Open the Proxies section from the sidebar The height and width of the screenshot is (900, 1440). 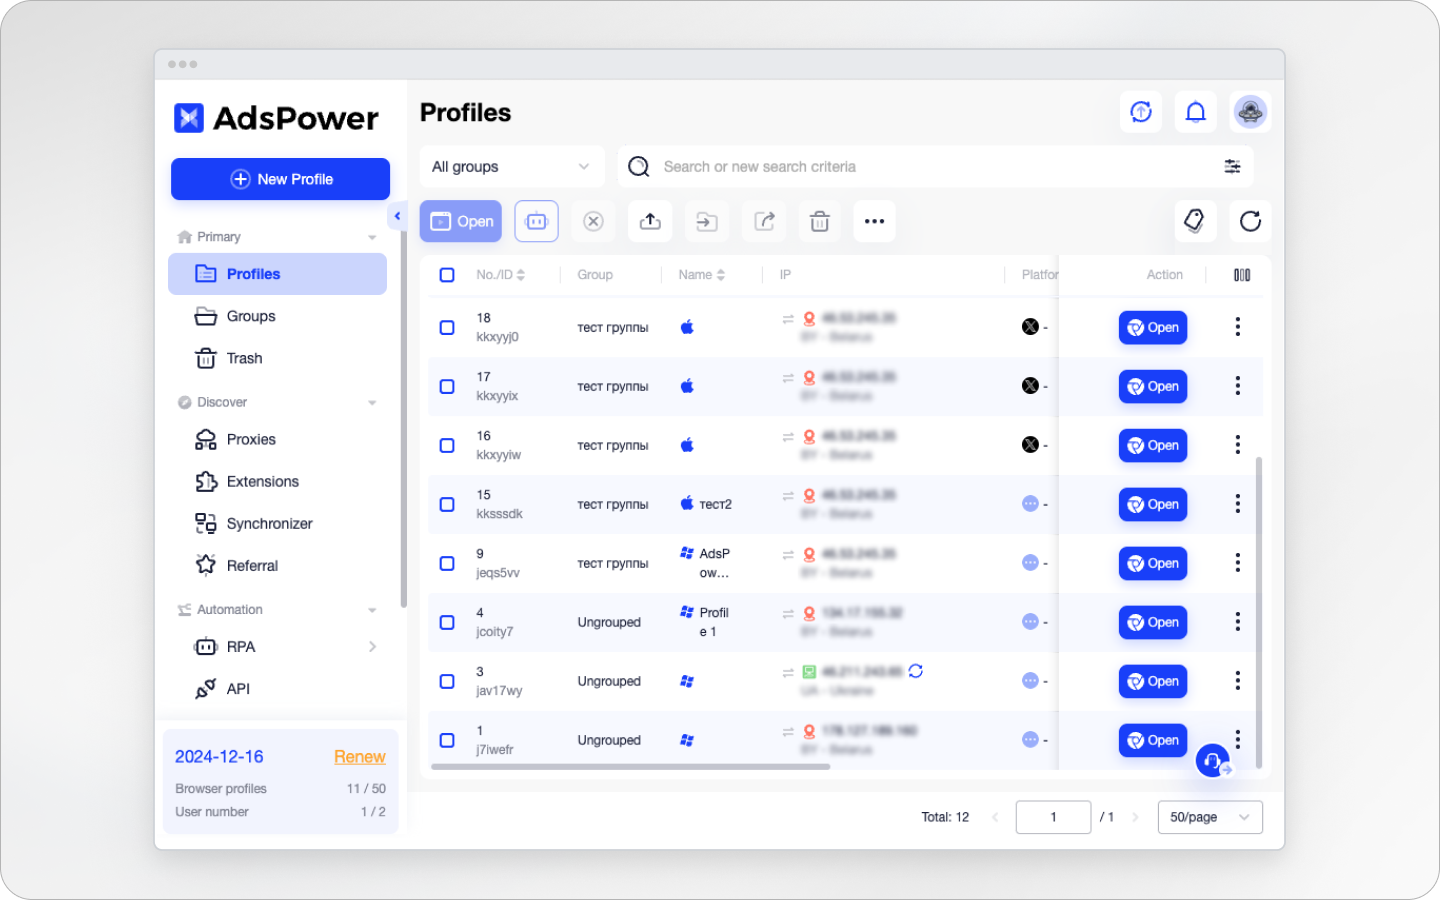[251, 439]
